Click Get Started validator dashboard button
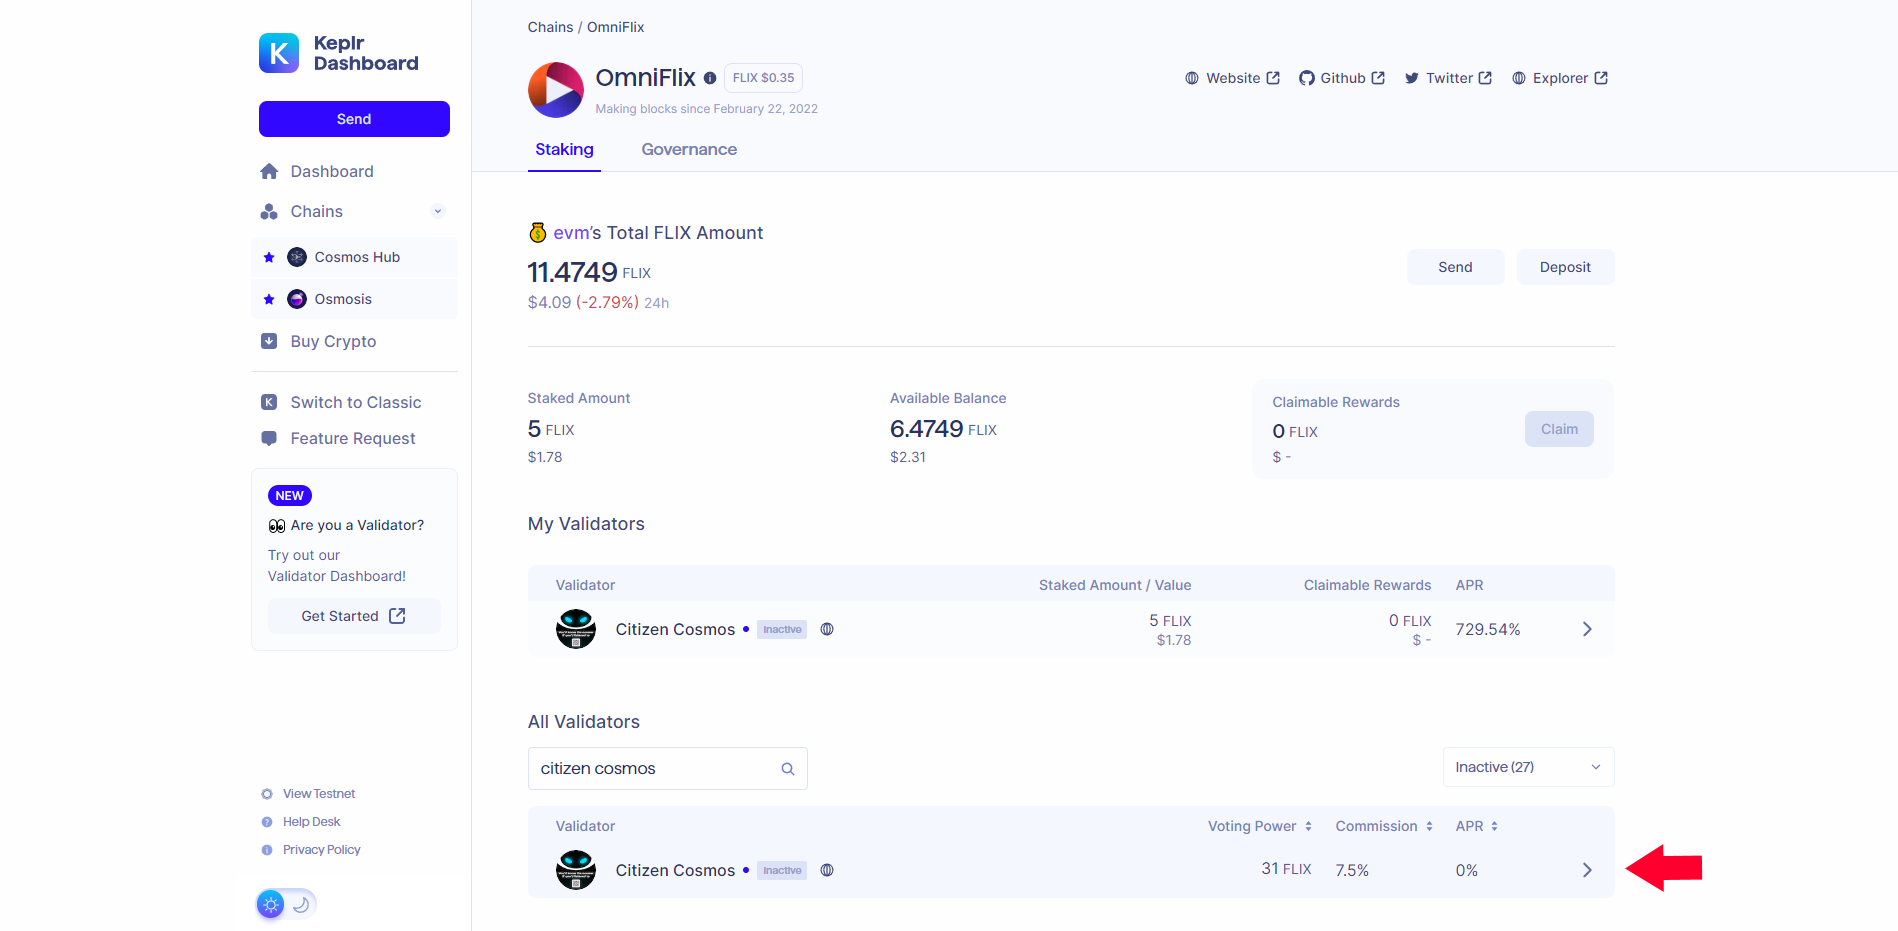Screen dimensions: 1898x931 coord(354,616)
